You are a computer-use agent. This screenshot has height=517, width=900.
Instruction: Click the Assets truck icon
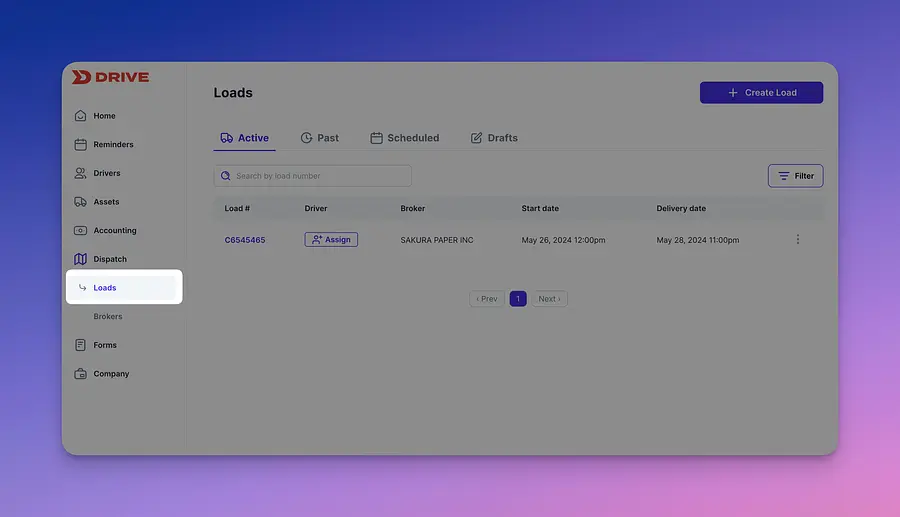click(x=80, y=202)
